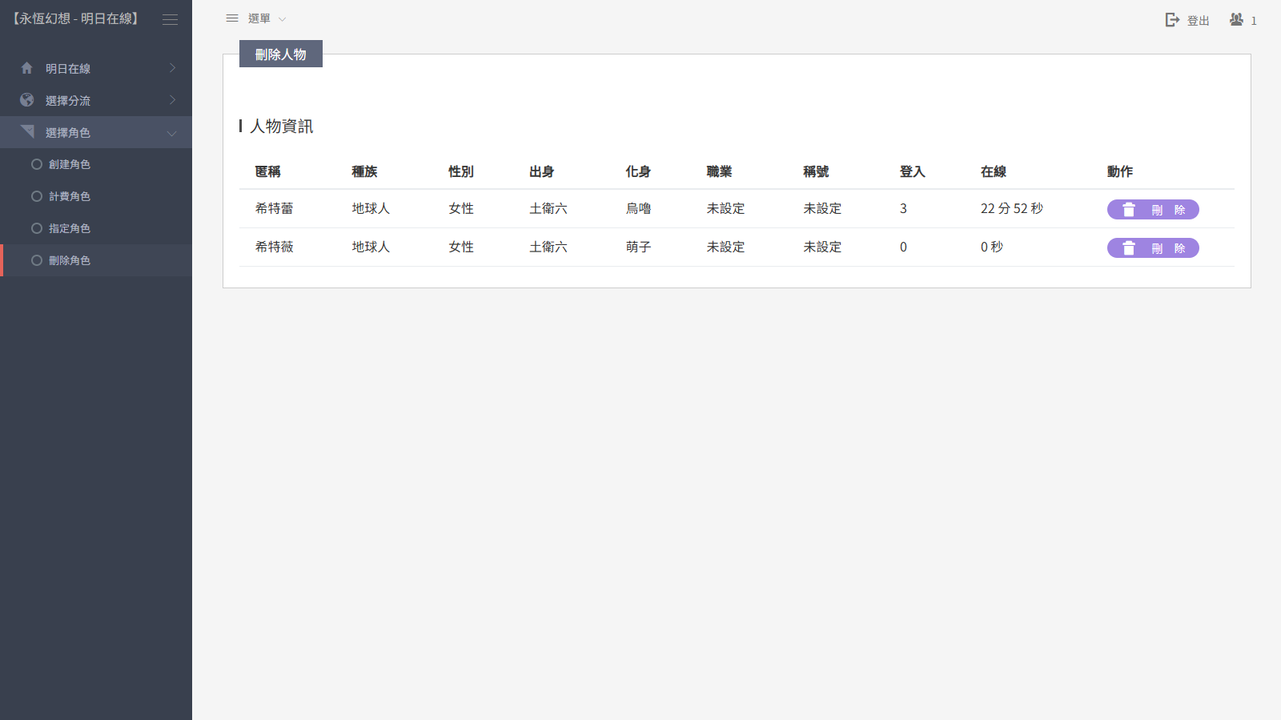1281x720 pixels.
Task: Click the 職業 column header
Action: (x=719, y=171)
